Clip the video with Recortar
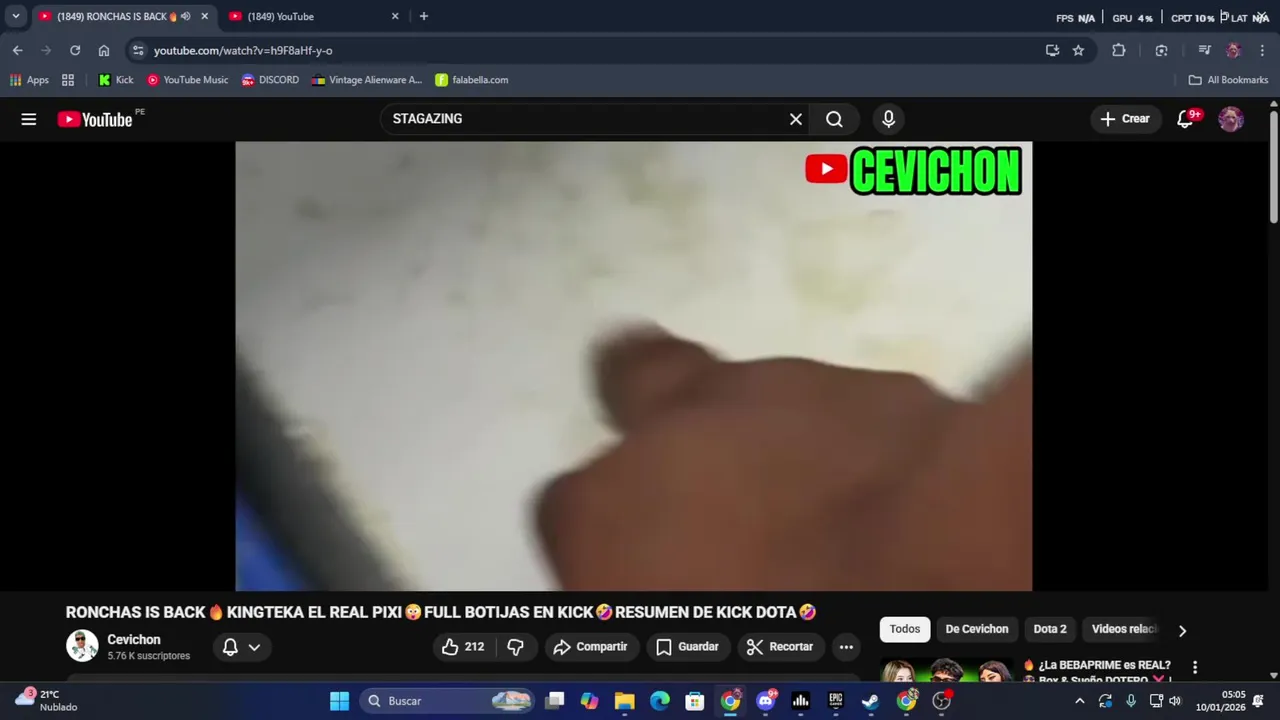The height and width of the screenshot is (720, 1280). pos(781,647)
